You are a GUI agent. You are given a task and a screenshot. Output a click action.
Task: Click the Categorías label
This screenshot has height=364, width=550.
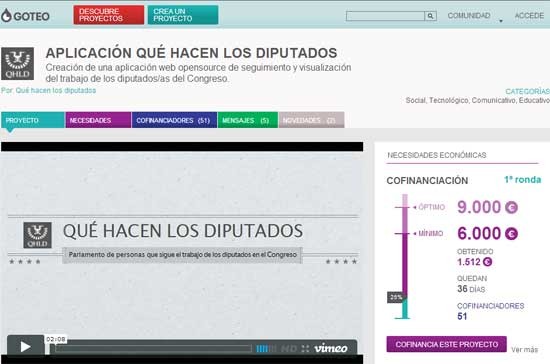(528, 91)
